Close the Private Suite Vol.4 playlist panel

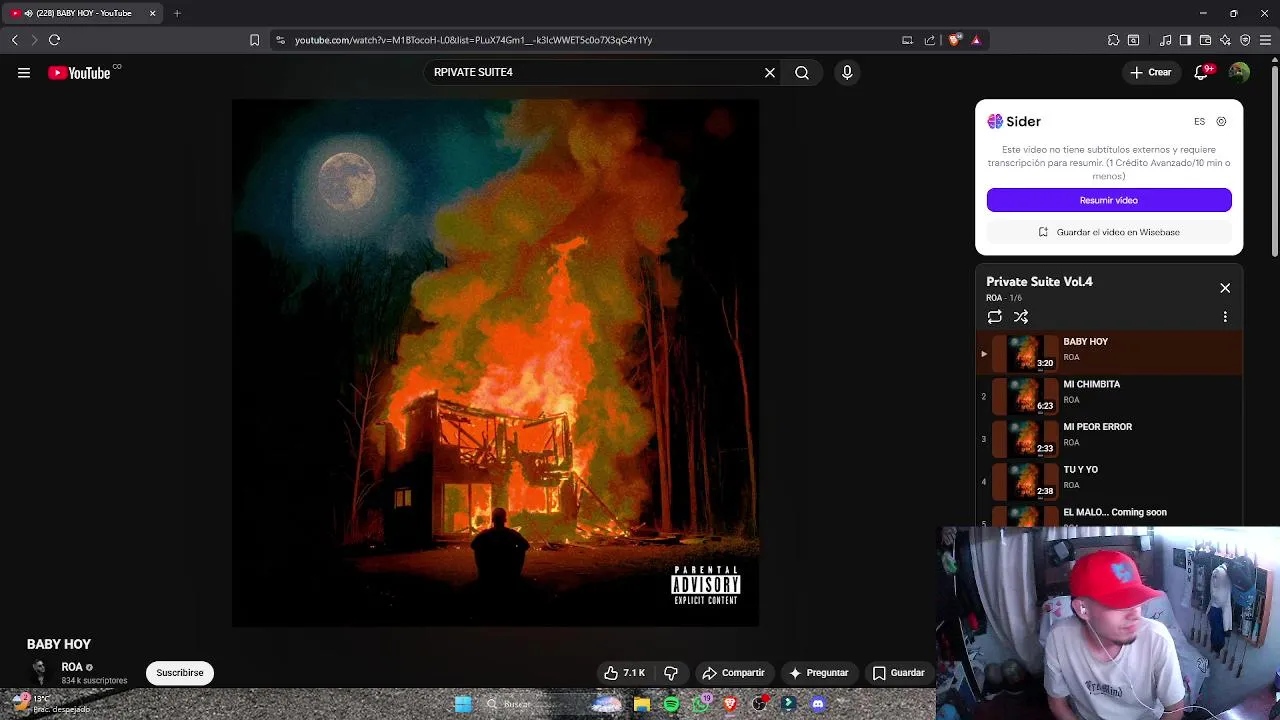click(x=1225, y=288)
